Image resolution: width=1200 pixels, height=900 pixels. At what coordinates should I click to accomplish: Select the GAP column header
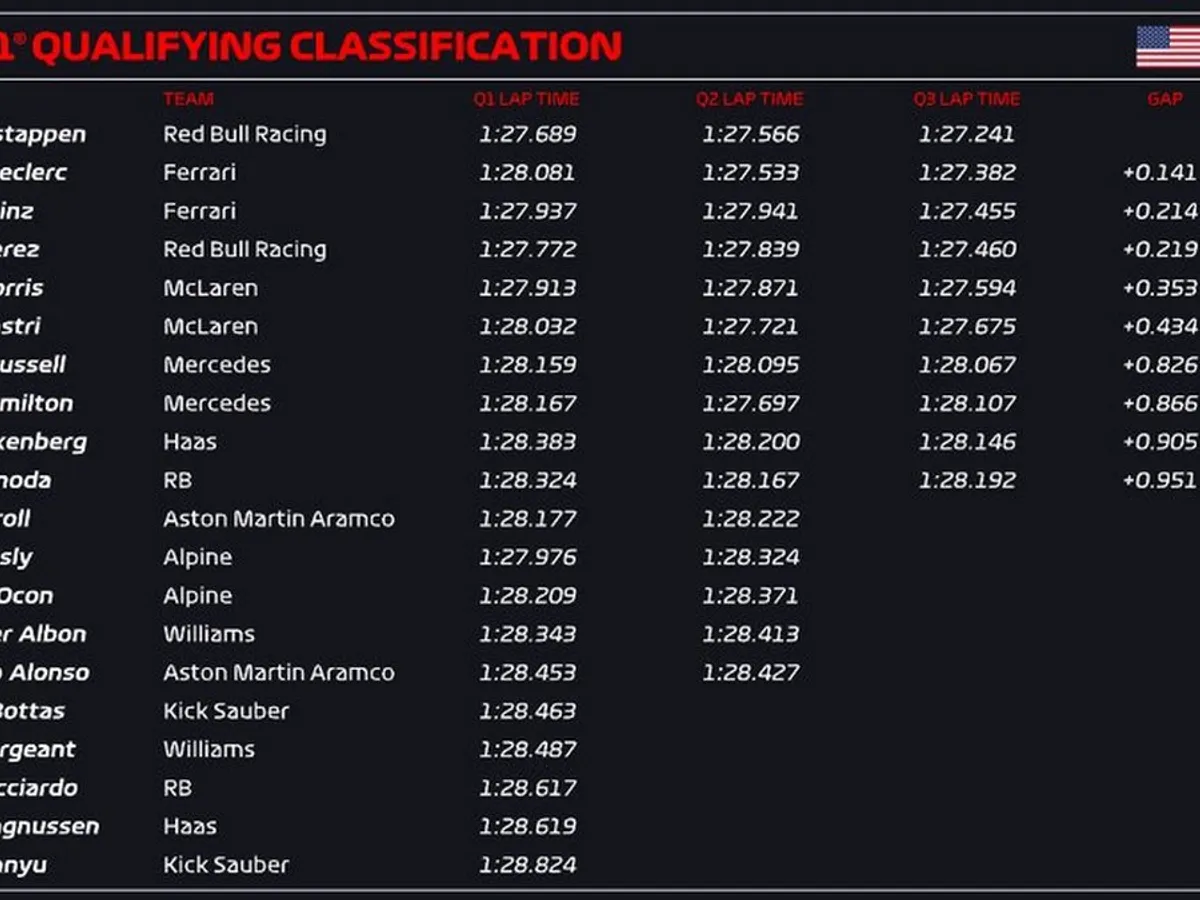coord(1164,99)
